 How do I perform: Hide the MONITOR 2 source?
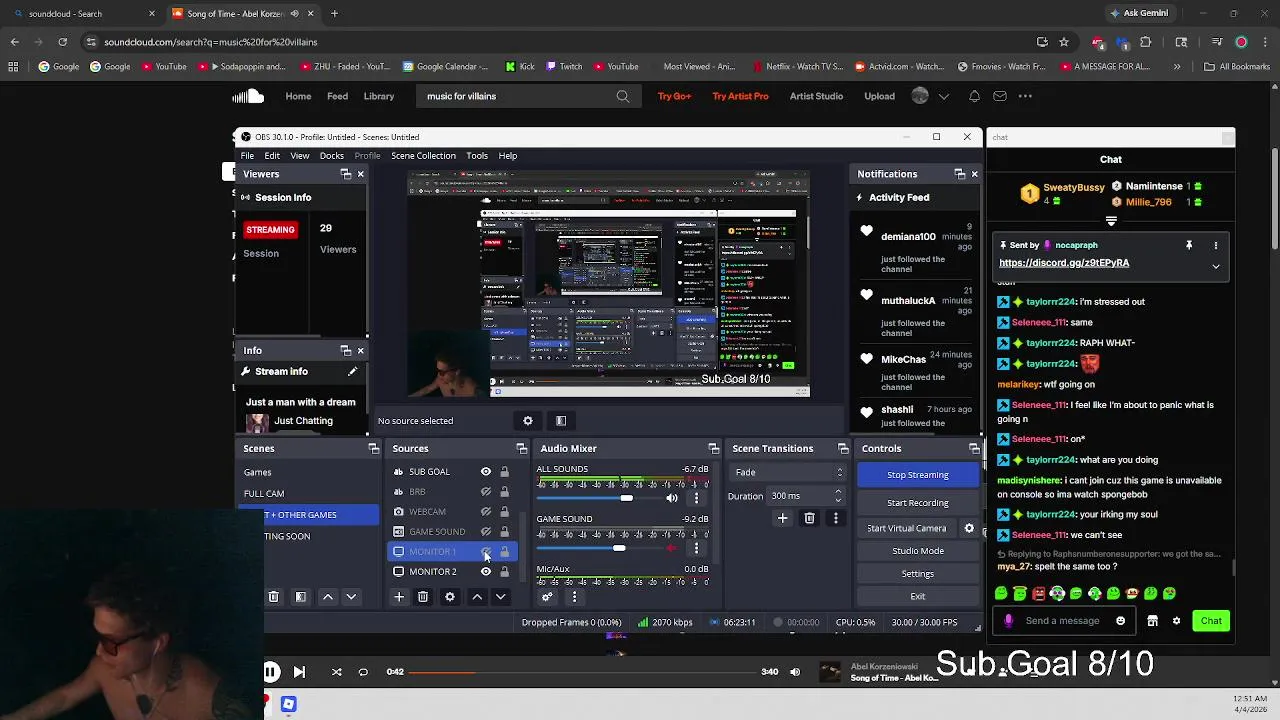pyautogui.click(x=486, y=572)
